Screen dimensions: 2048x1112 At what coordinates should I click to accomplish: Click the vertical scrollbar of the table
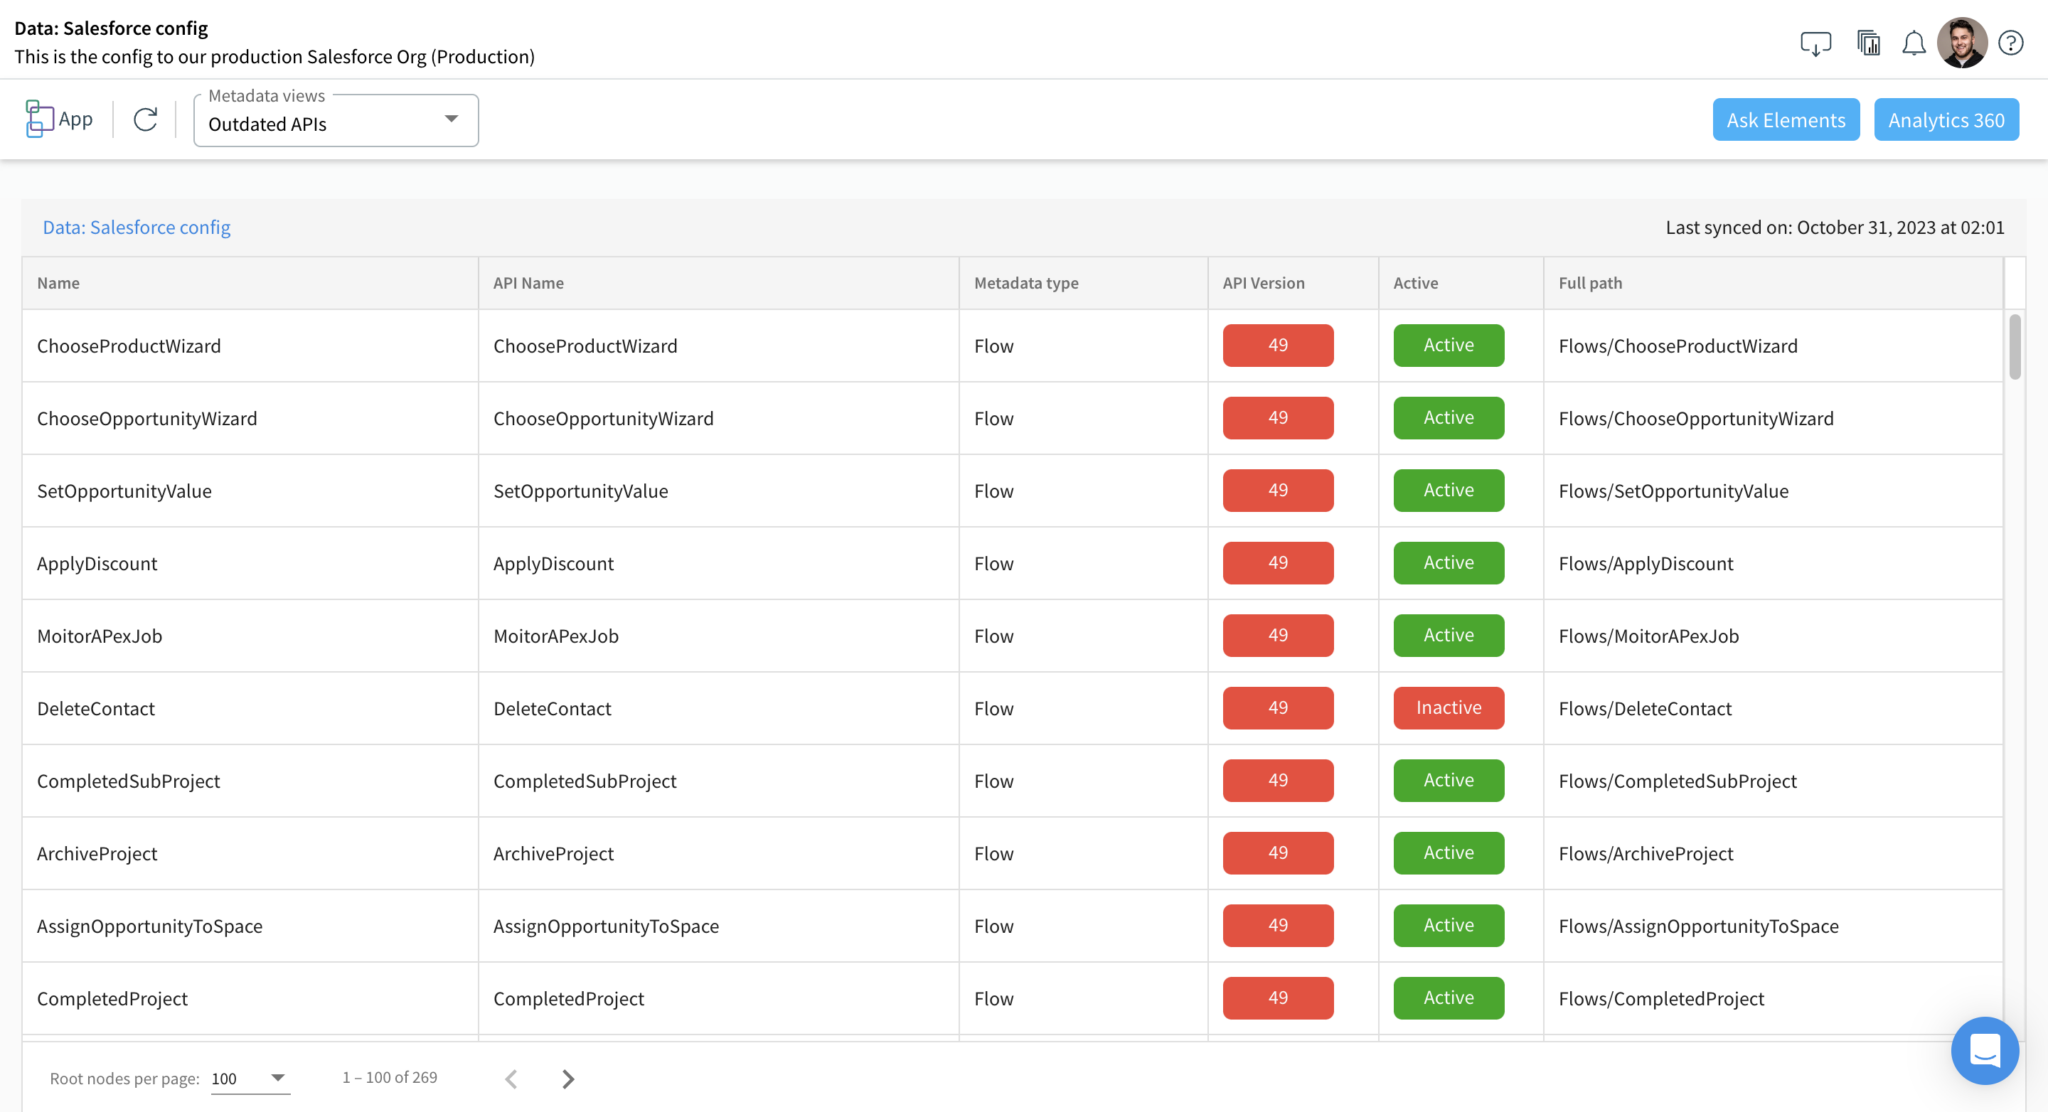point(2014,347)
